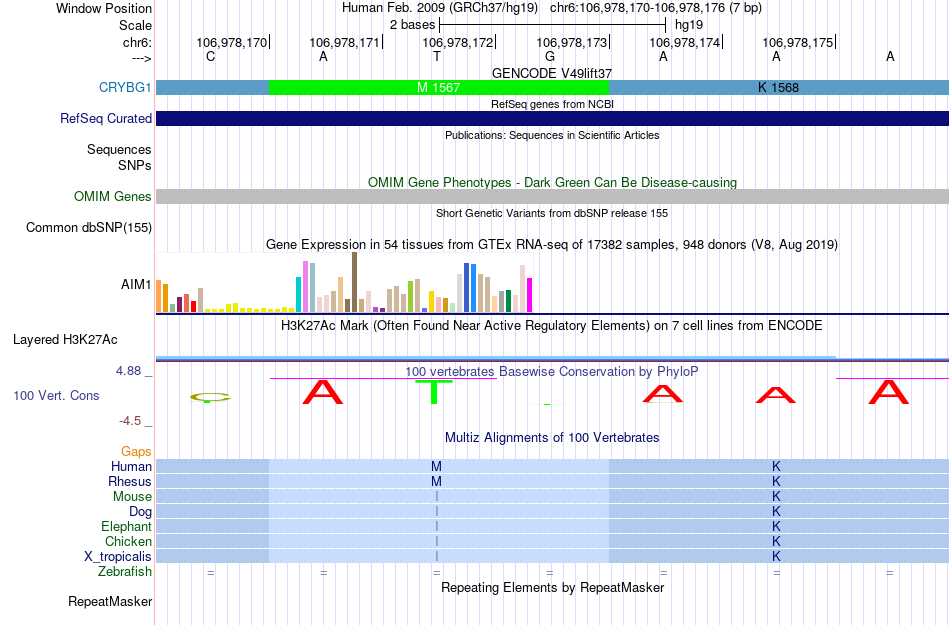Click the K amino acid in Chicken row
Viewport: 950px width, 625px height.
pos(776,541)
